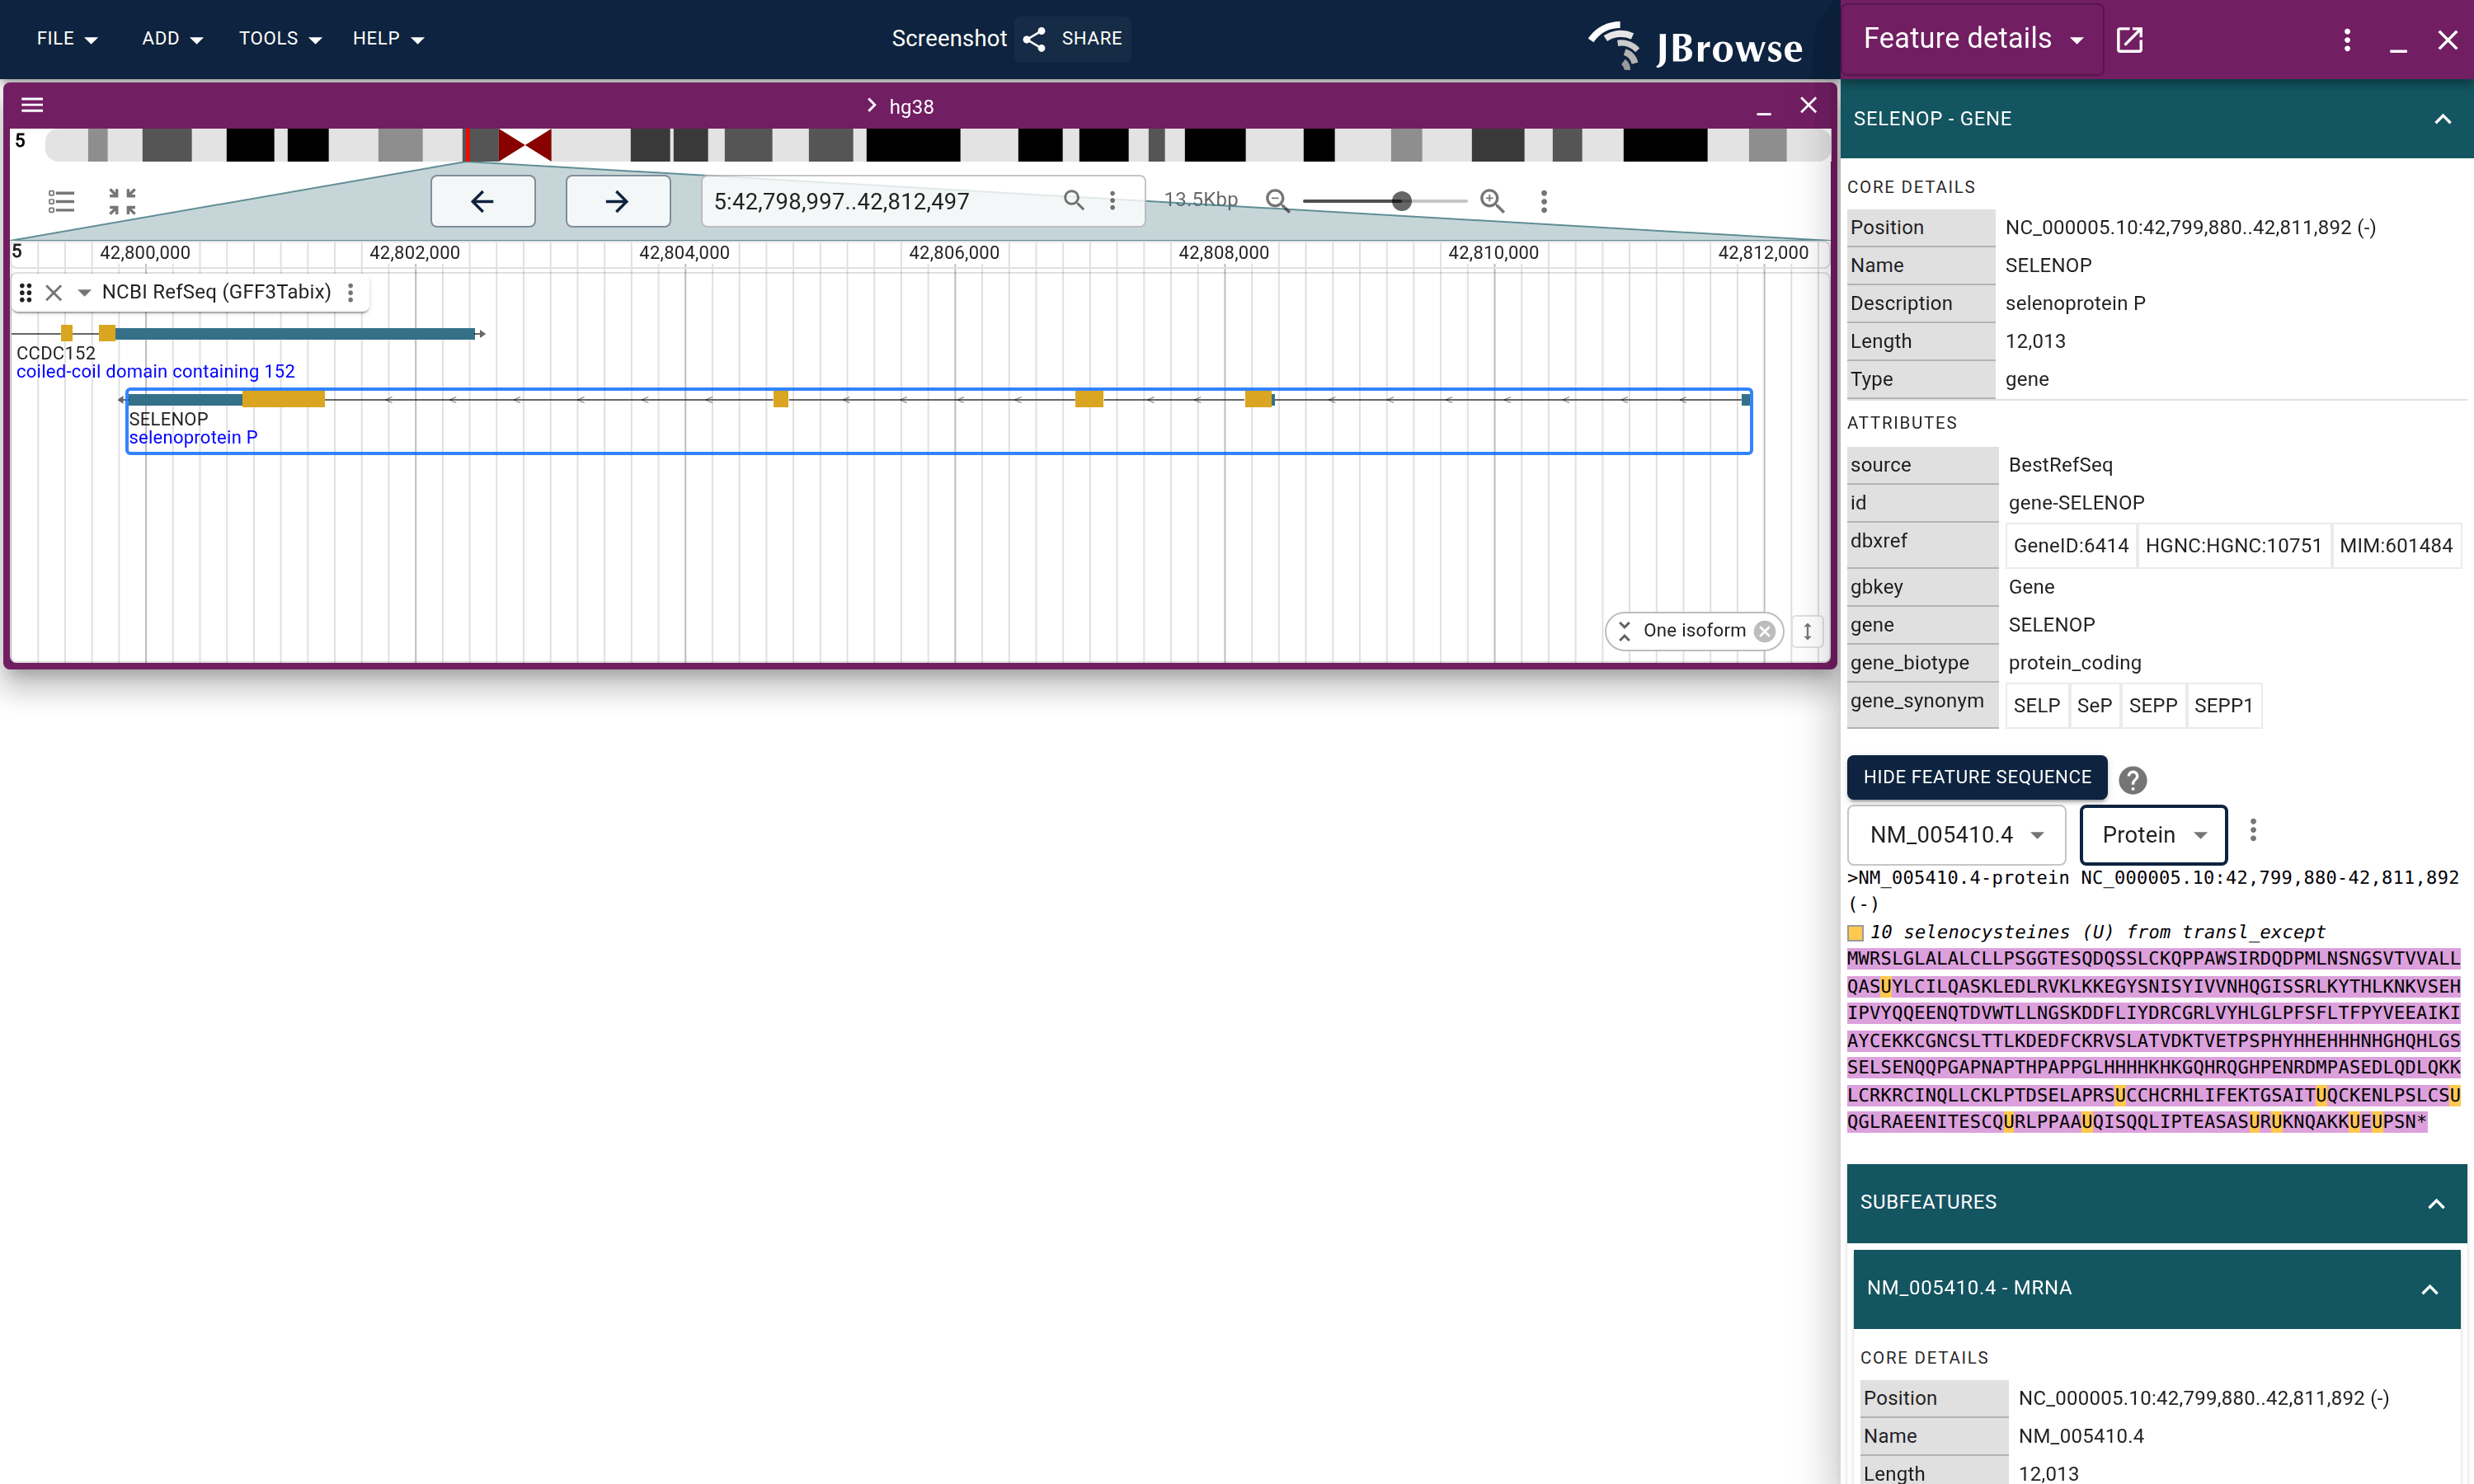Open the ADD menu
Image resolution: width=2474 pixels, height=1484 pixels.
pyautogui.click(x=172, y=39)
